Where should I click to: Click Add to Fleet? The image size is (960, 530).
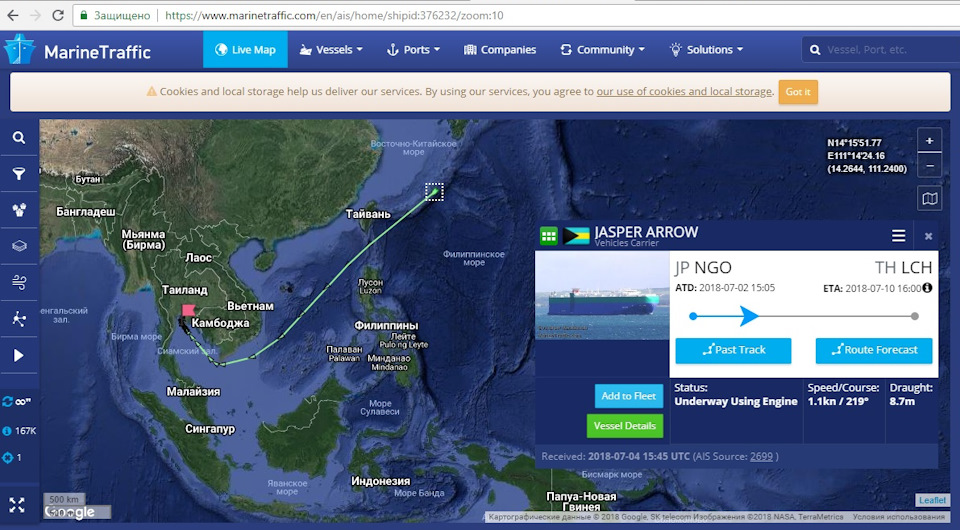tap(629, 396)
